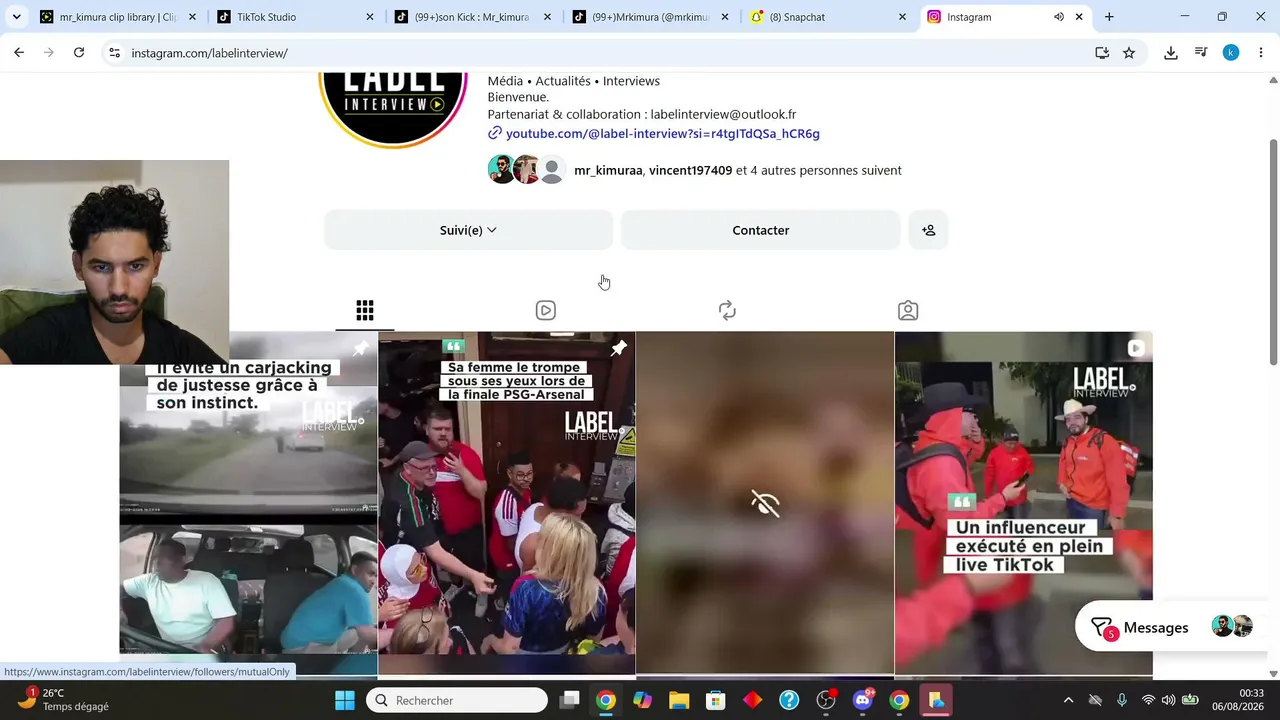Open Chrome downloads icon
1280x720 pixels.
[1171, 53]
